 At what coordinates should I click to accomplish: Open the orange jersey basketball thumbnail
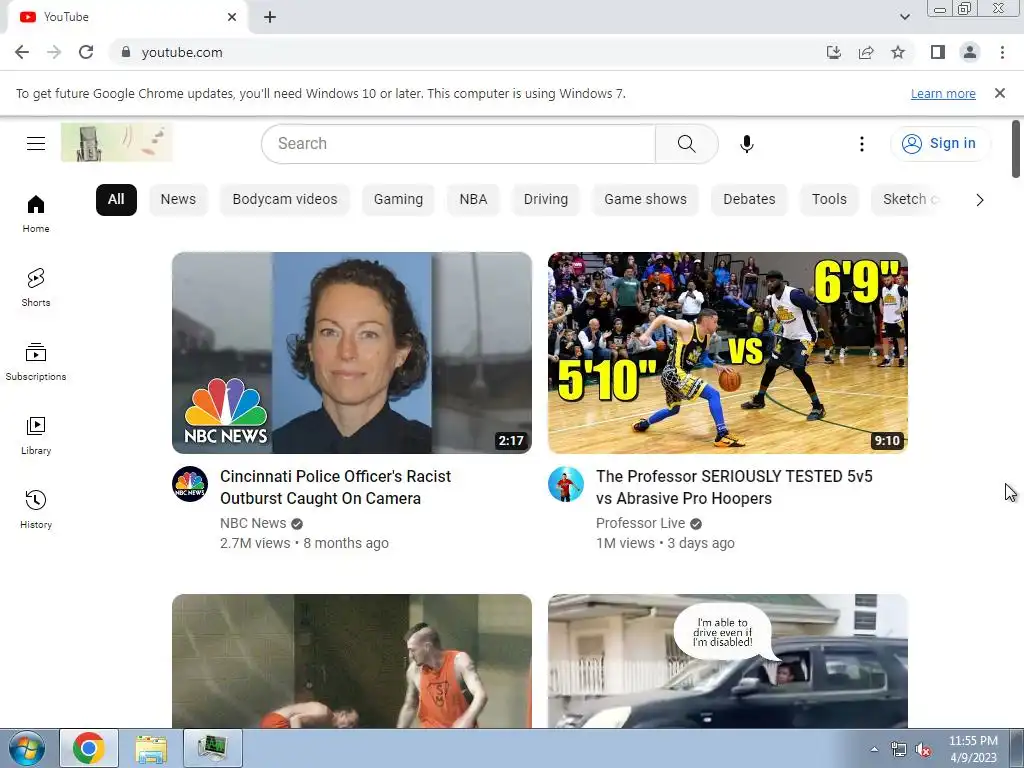pos(352,661)
